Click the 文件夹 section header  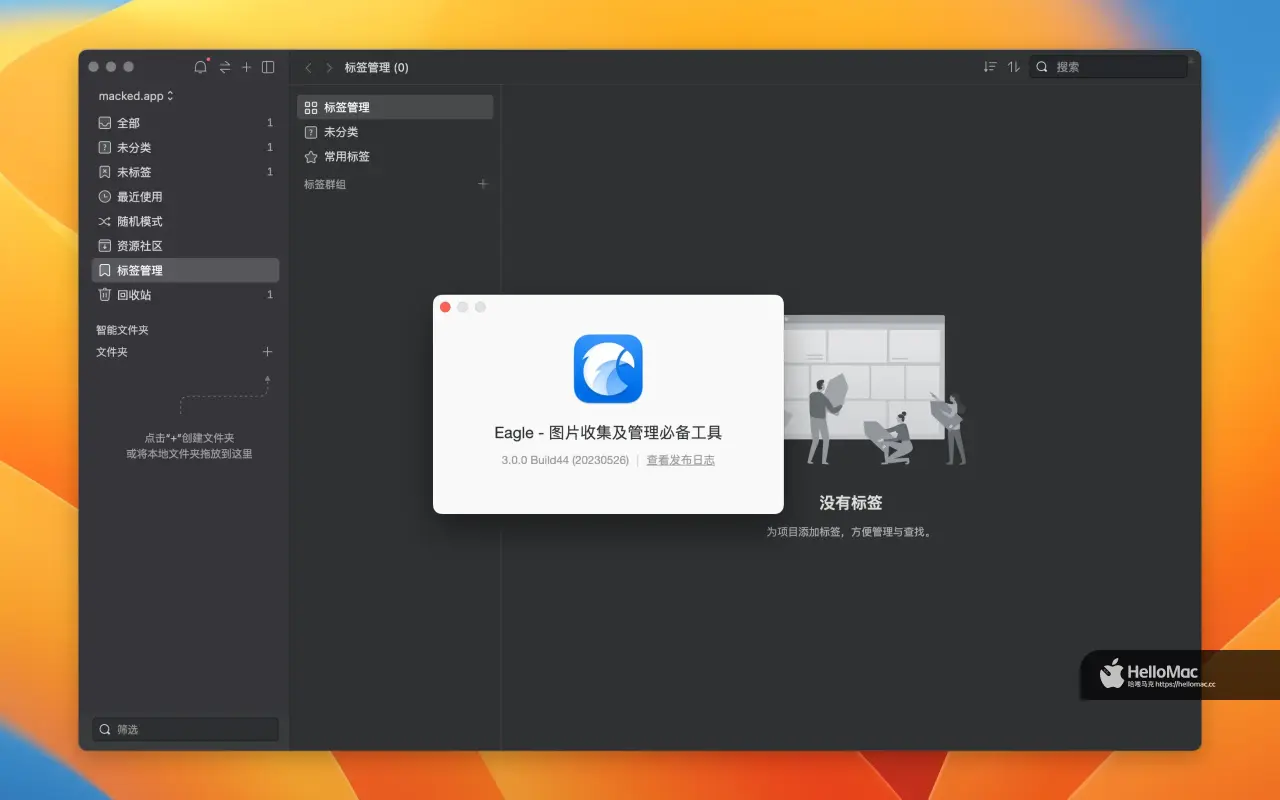[x=112, y=352]
